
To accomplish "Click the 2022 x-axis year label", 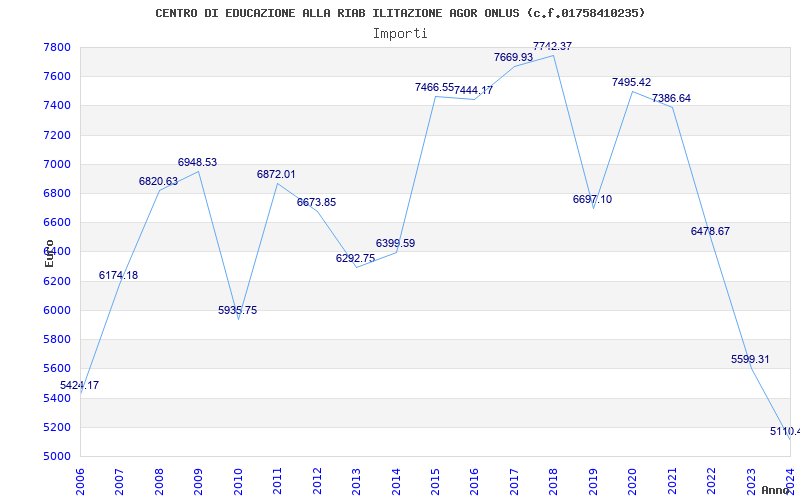I will point(711,482).
